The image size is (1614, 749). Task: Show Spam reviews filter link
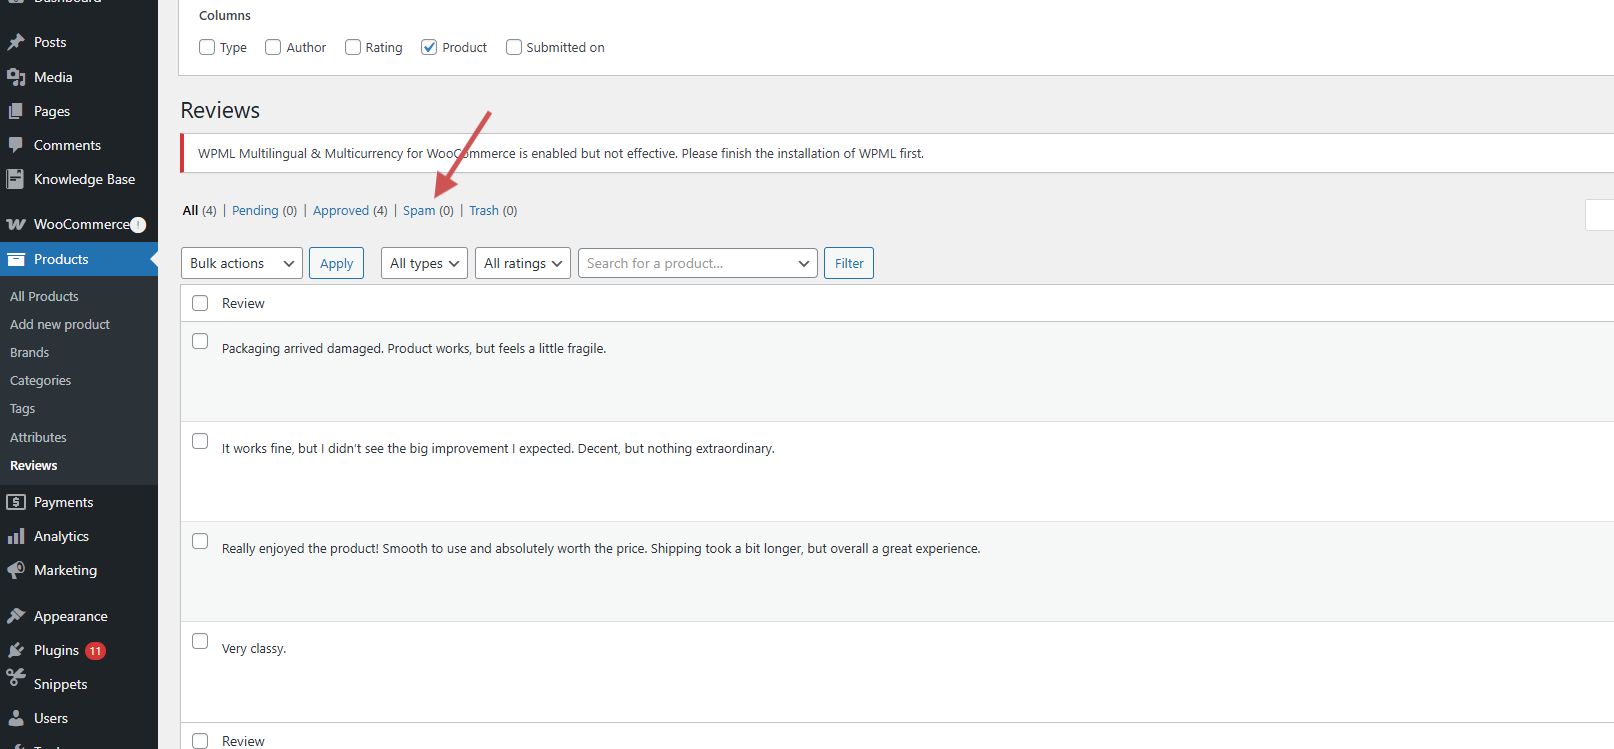[419, 210]
